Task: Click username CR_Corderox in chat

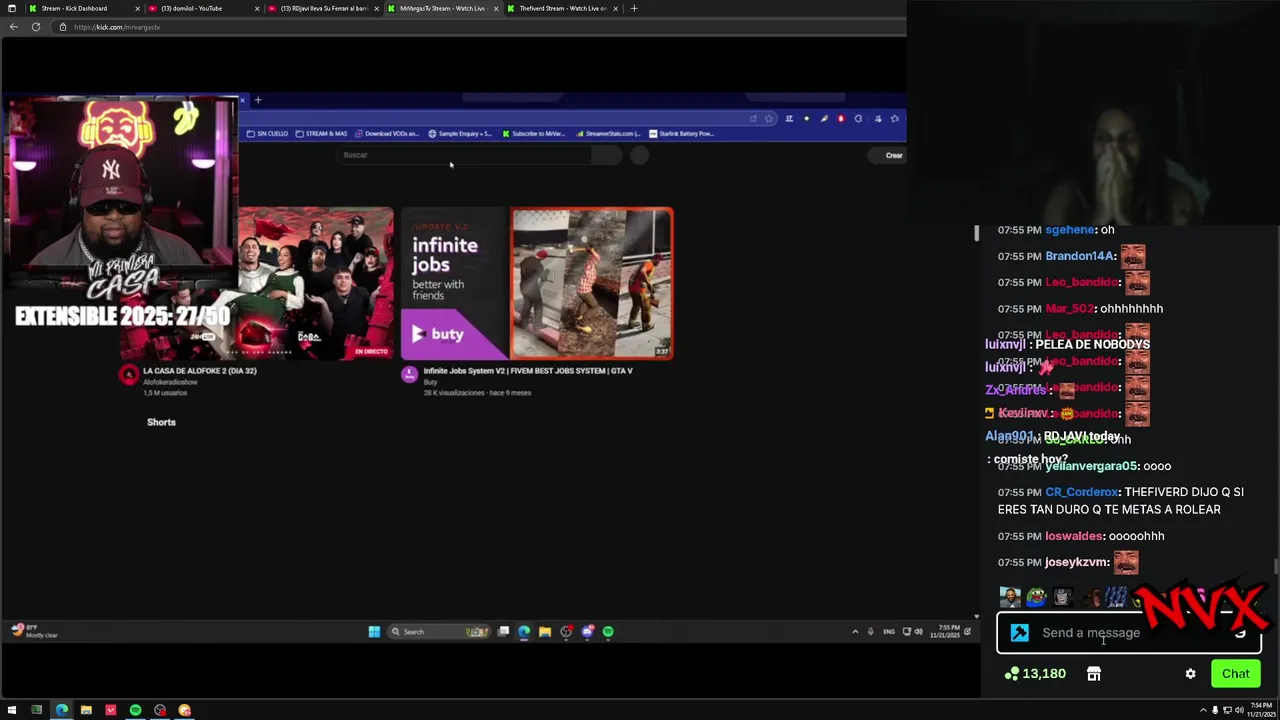Action: coord(1081,492)
